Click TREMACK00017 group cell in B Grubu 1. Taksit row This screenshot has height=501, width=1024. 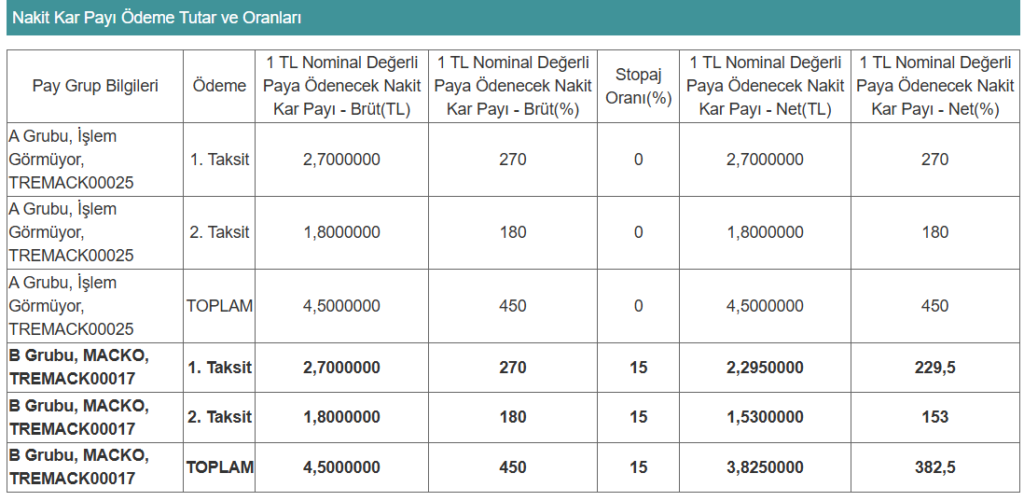[x=95, y=367]
